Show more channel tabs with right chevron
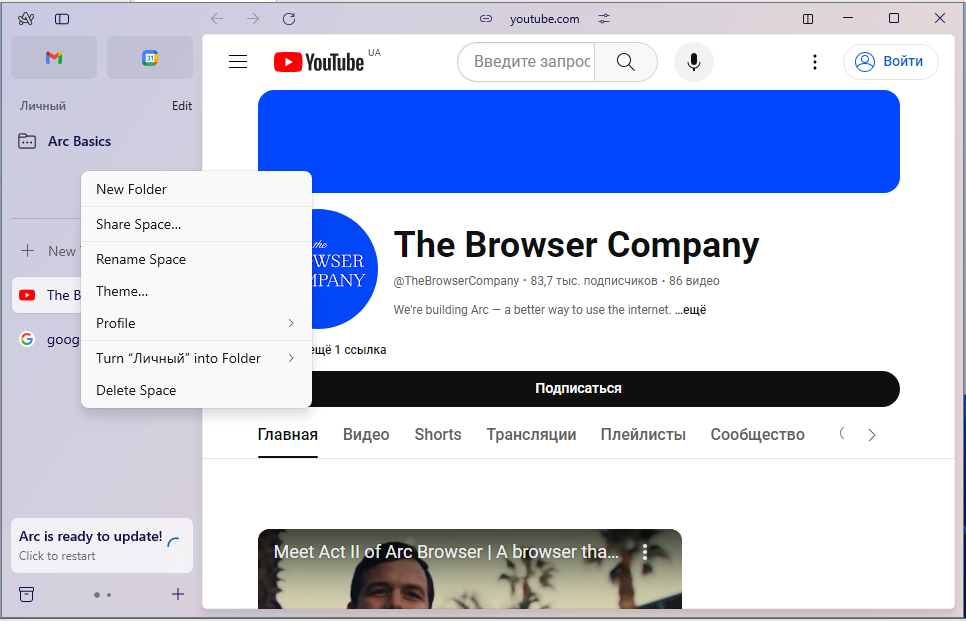This screenshot has width=966, height=621. tap(872, 435)
